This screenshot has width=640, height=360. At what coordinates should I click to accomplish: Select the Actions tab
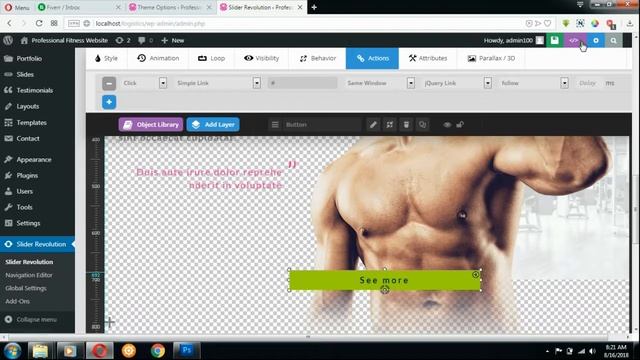click(372, 58)
